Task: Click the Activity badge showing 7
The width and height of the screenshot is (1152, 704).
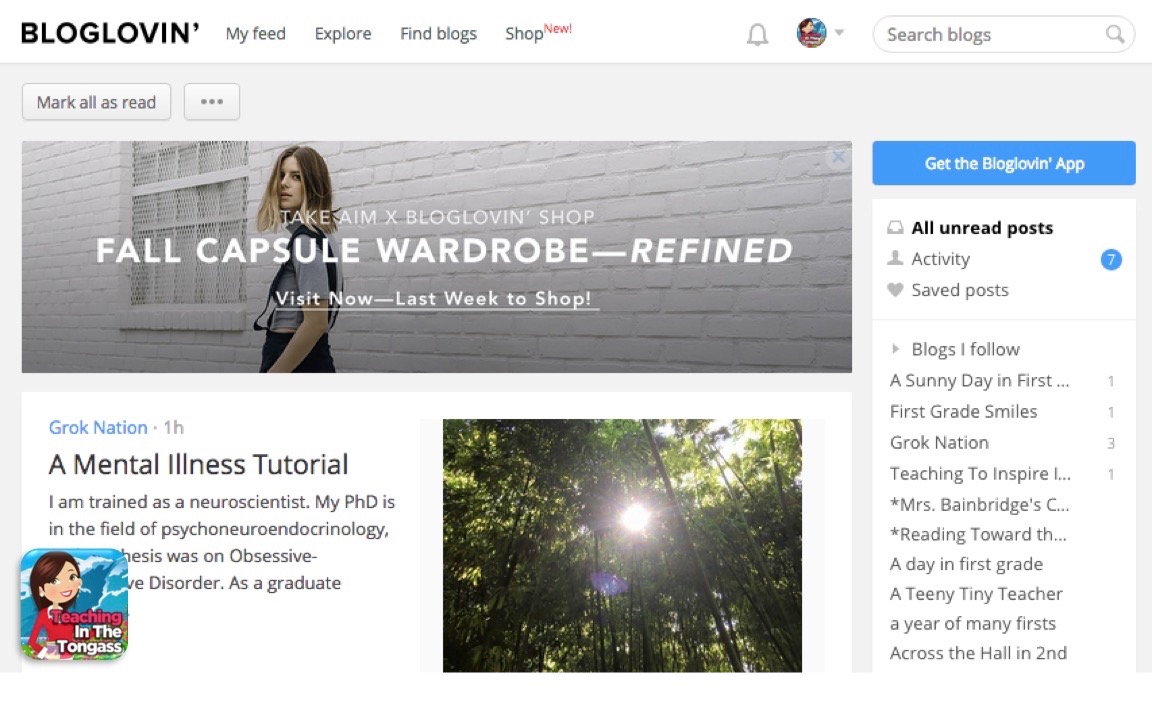Action: (x=1111, y=259)
